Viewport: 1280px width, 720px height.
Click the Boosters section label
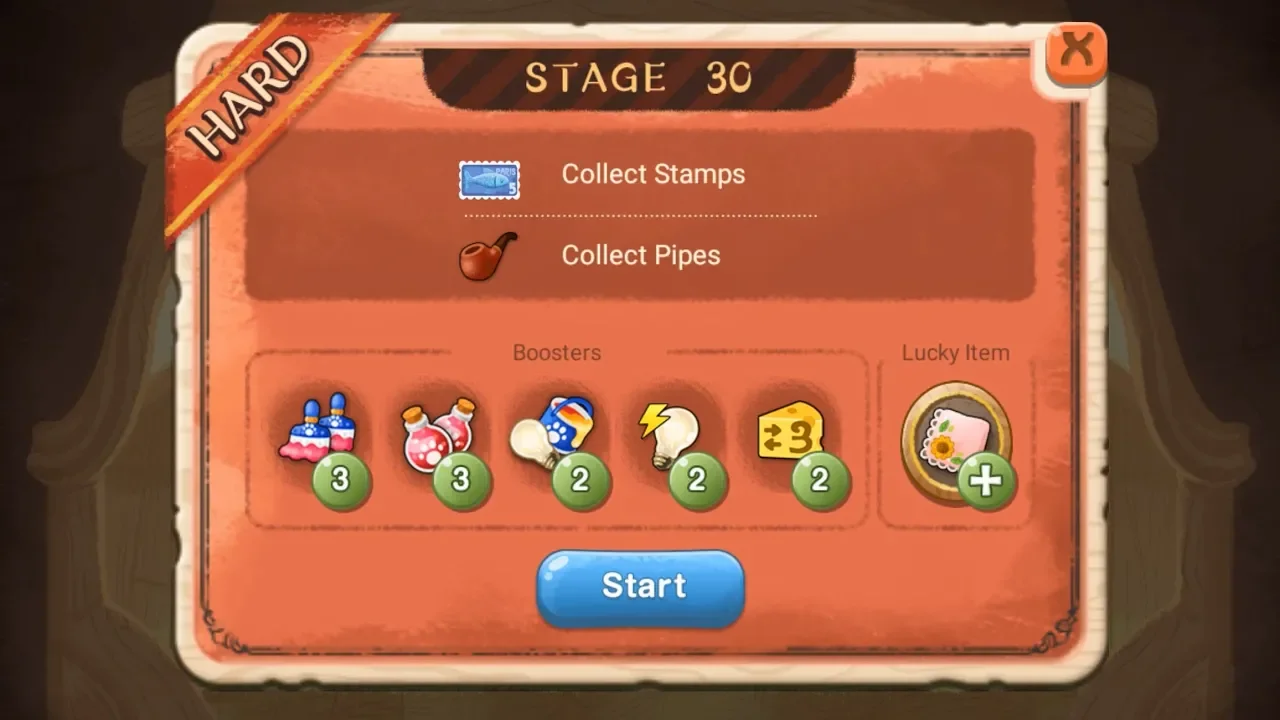557,353
